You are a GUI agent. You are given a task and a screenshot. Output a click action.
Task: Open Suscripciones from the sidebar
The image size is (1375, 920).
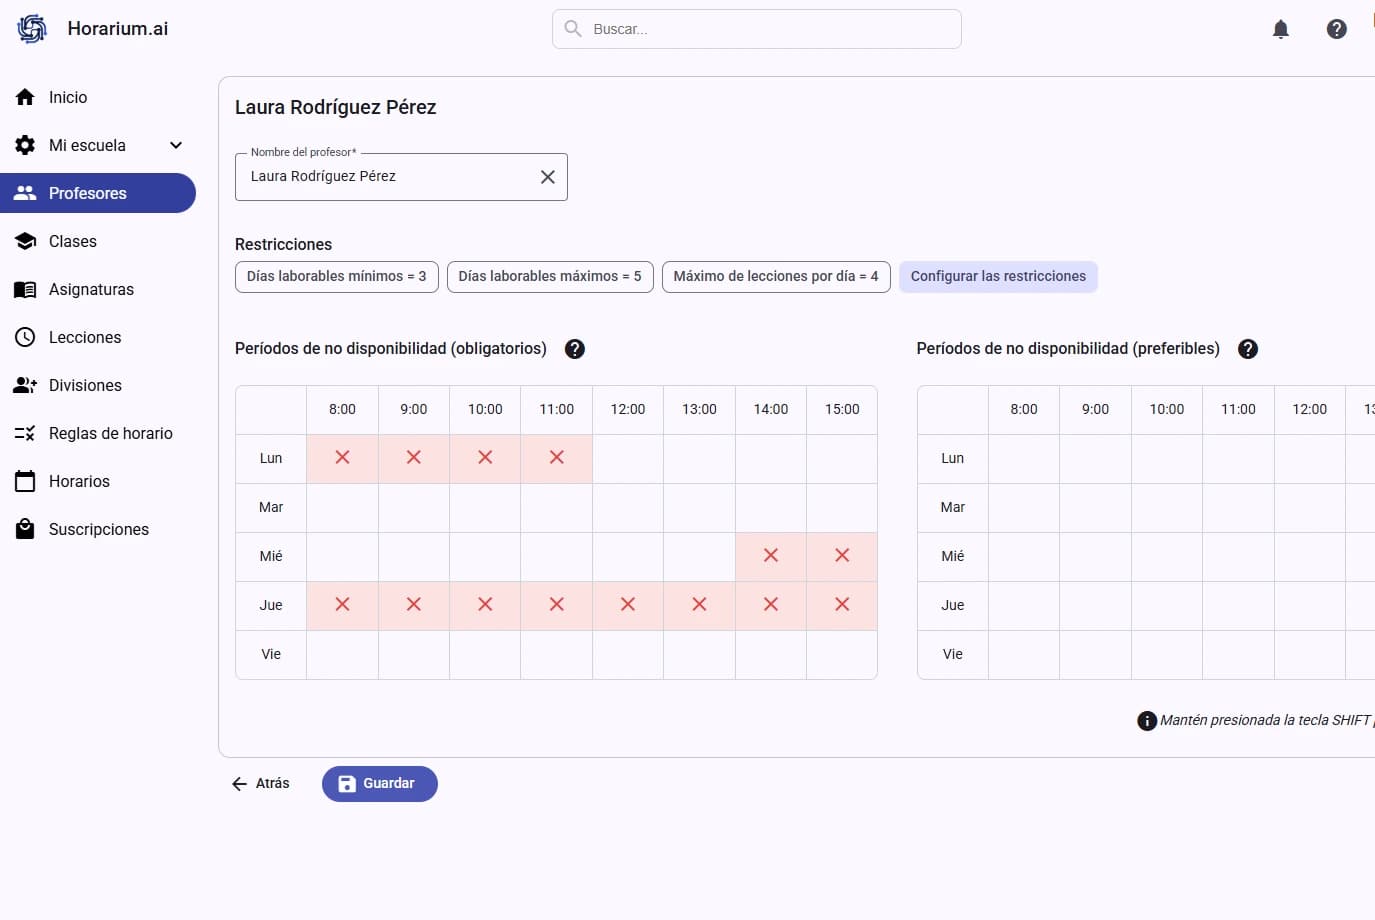click(x=98, y=529)
